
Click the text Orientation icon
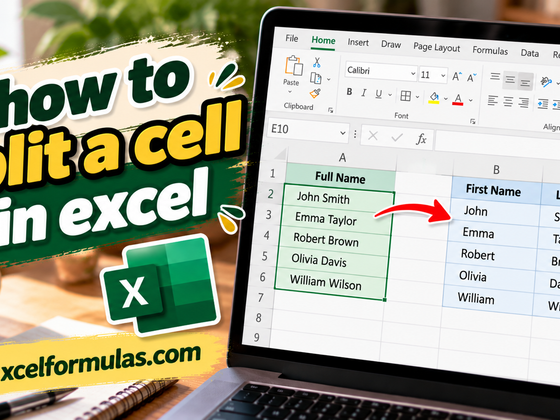click(546, 81)
